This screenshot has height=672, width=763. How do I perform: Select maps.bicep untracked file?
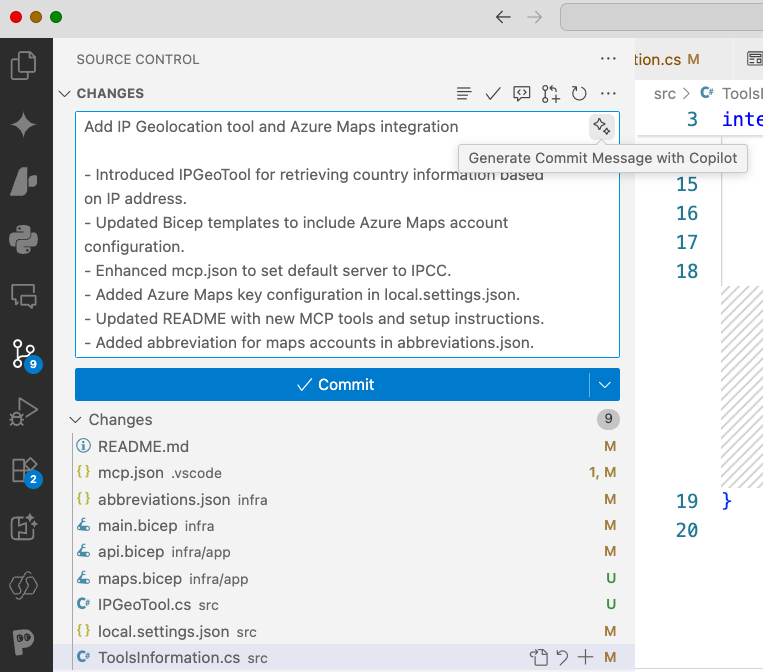345,579
